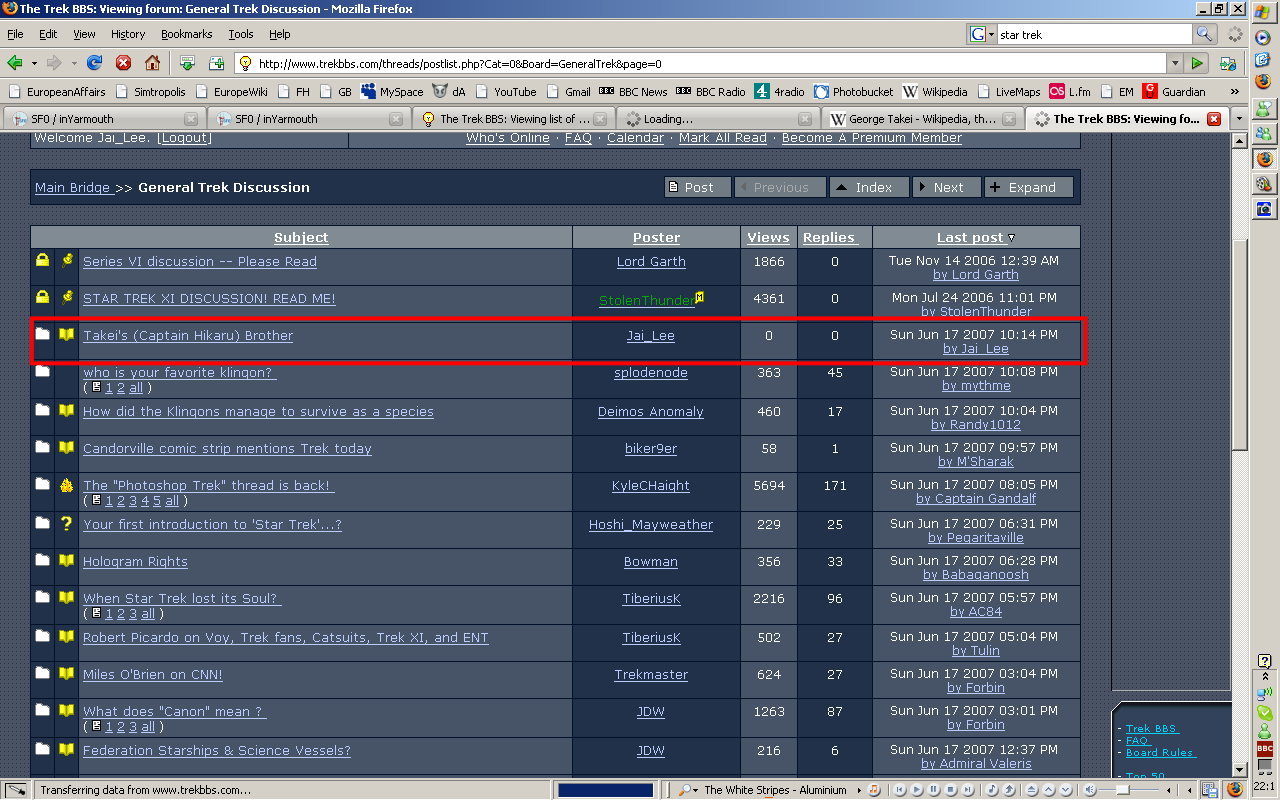This screenshot has height=800, width=1280.
Task: Open the Bookmarks menu
Action: click(x=187, y=34)
